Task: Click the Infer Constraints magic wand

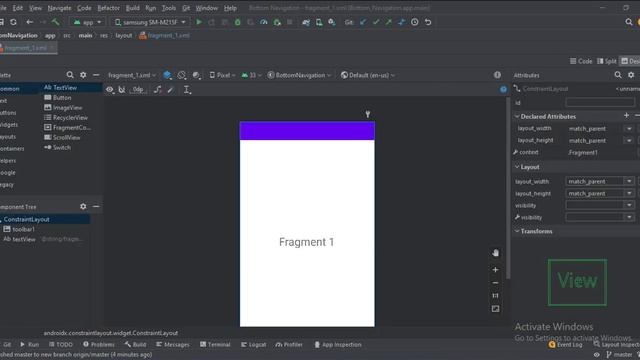Action: 171,89
